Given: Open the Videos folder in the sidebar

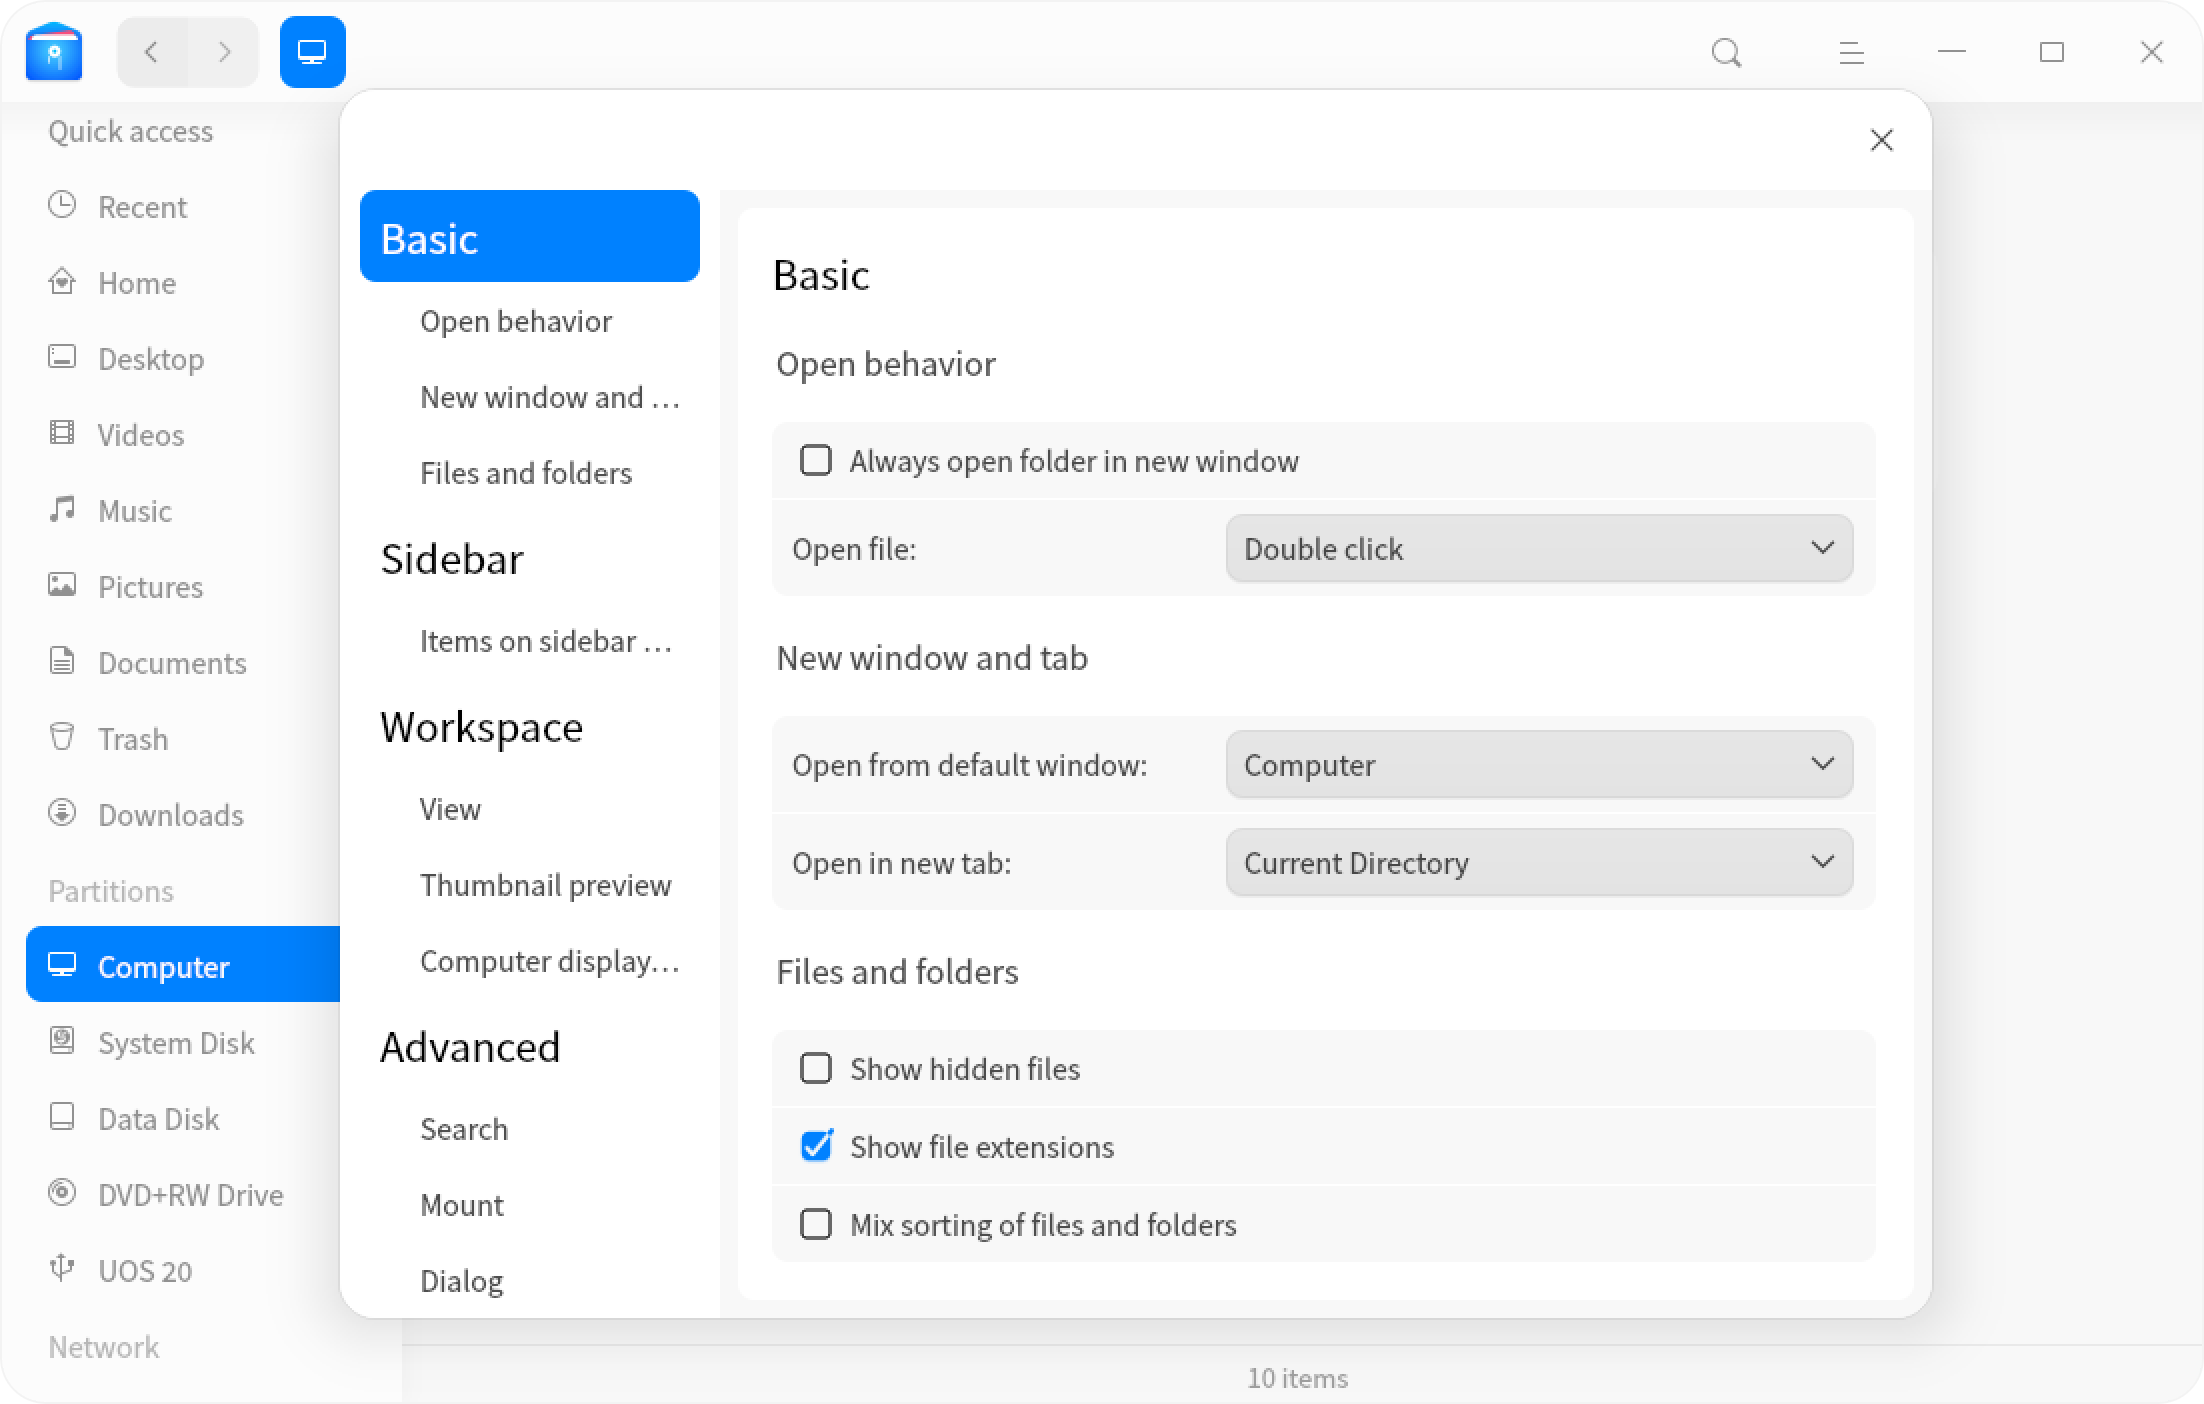Looking at the screenshot, I should [140, 434].
